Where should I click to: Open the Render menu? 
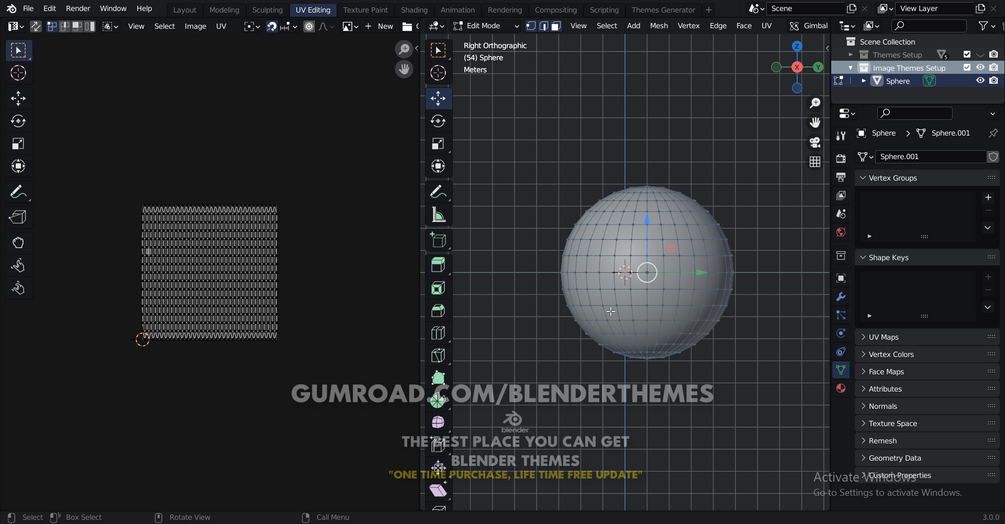(x=78, y=8)
